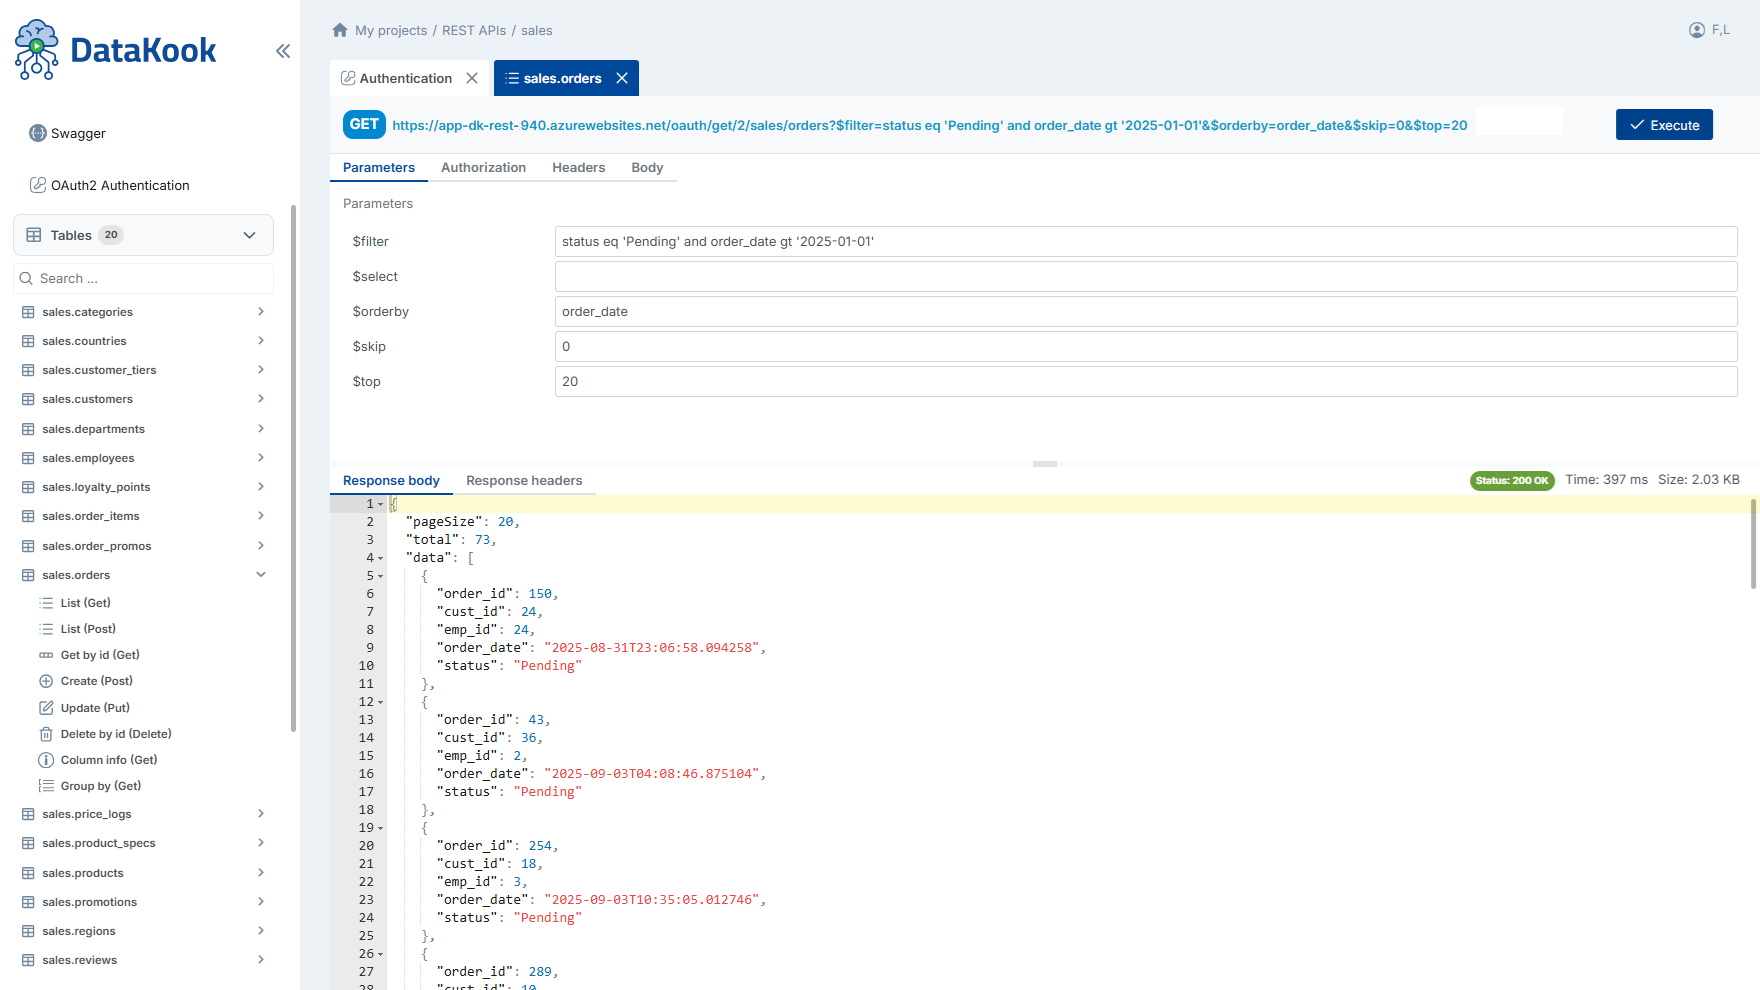1760x990 pixels.
Task: Click the Tables grid icon
Action: 34,235
